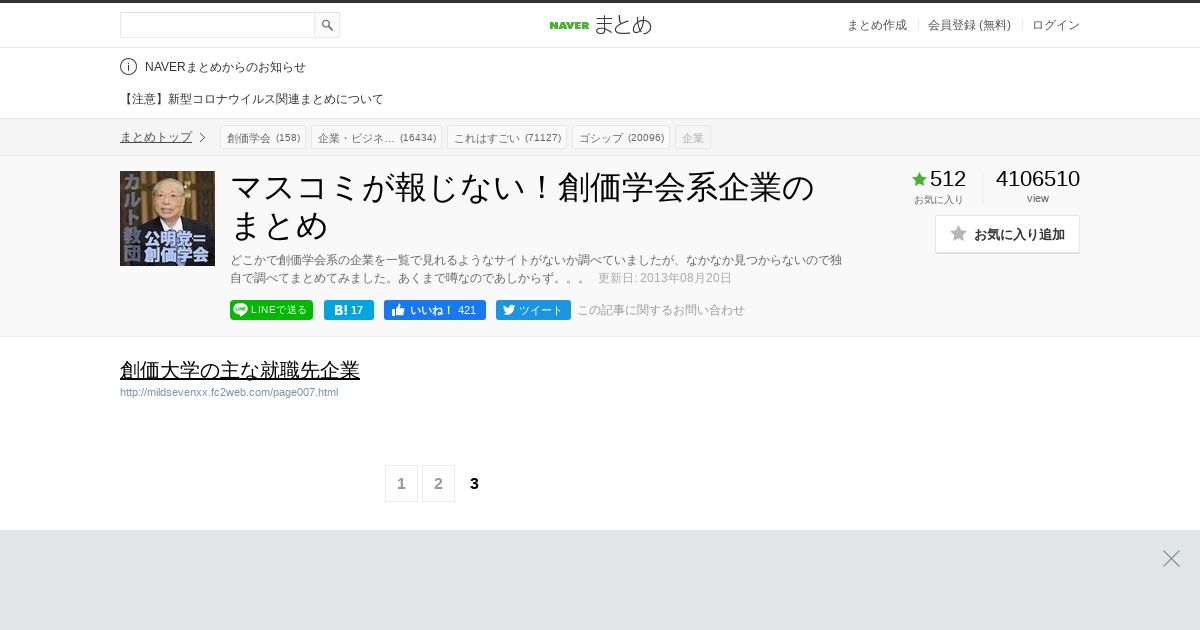The width and height of the screenshot is (1200, 630).
Task: Open the NAVER まとめ logo home link
Action: (600, 25)
